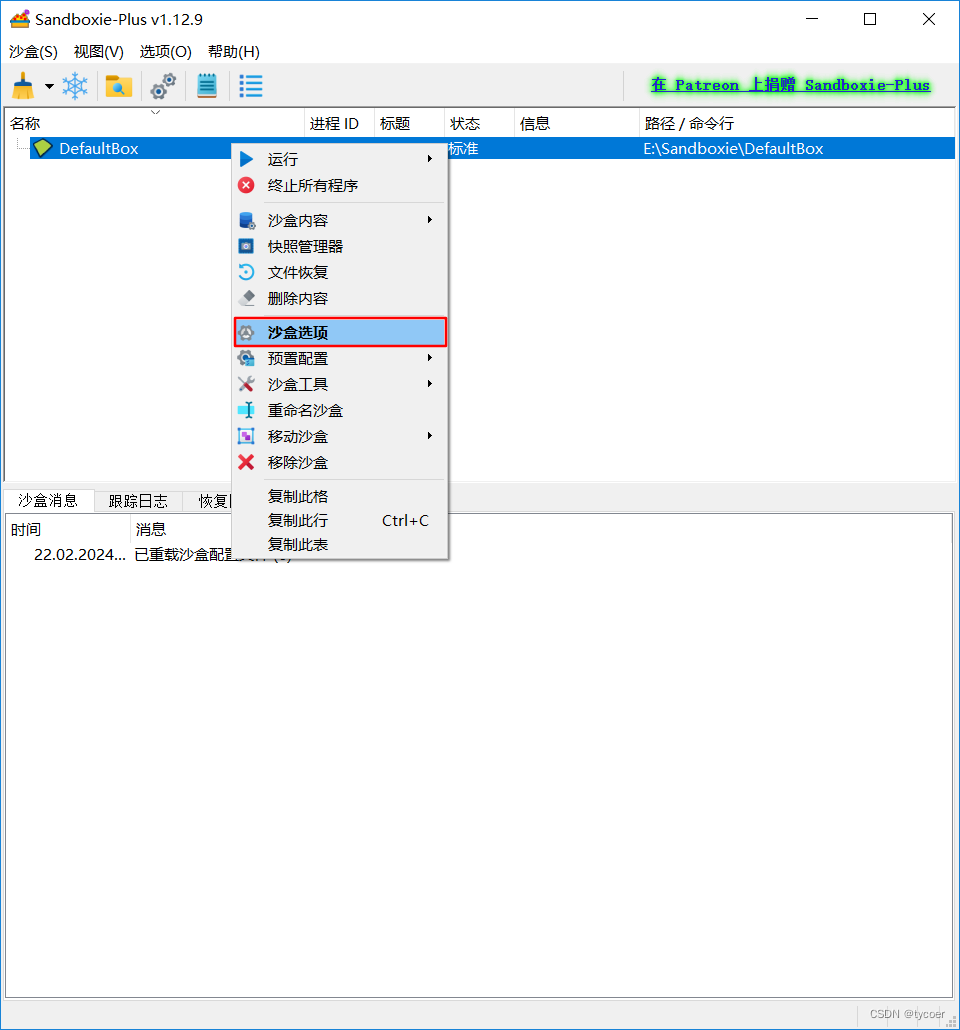Switch to the 跟踪日志 tab

138,501
